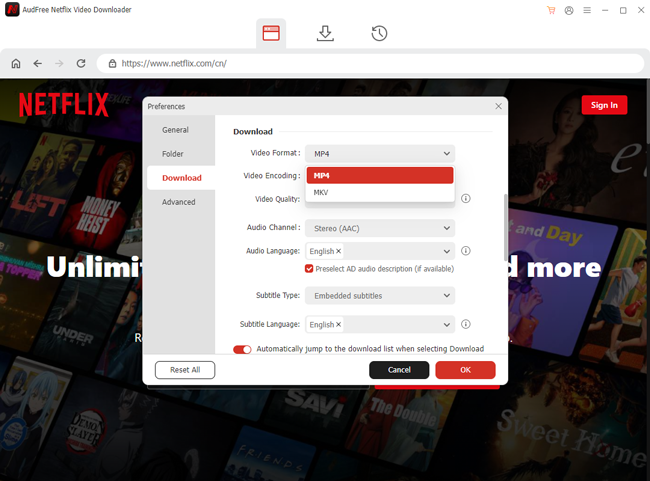Click the AudFree app logo icon

click(12, 10)
